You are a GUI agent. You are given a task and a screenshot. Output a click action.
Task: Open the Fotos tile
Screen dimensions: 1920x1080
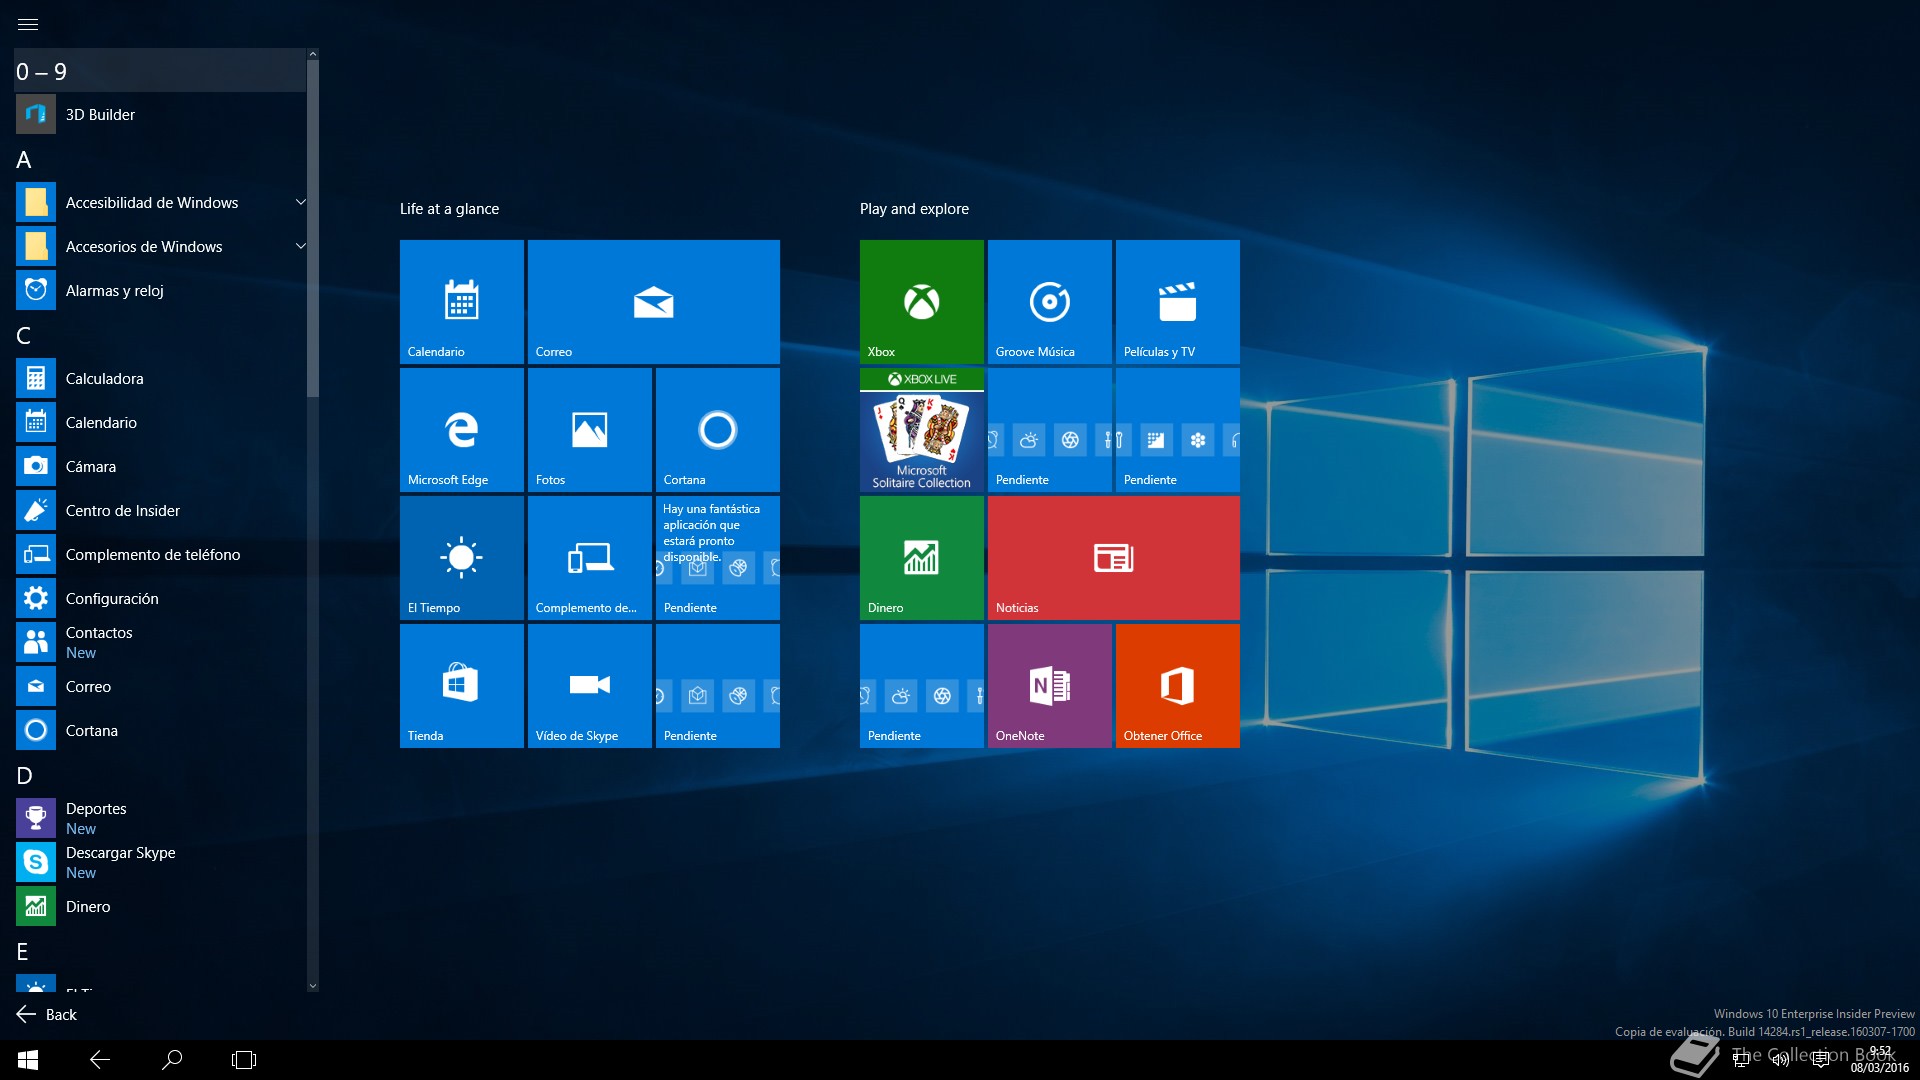tap(590, 430)
